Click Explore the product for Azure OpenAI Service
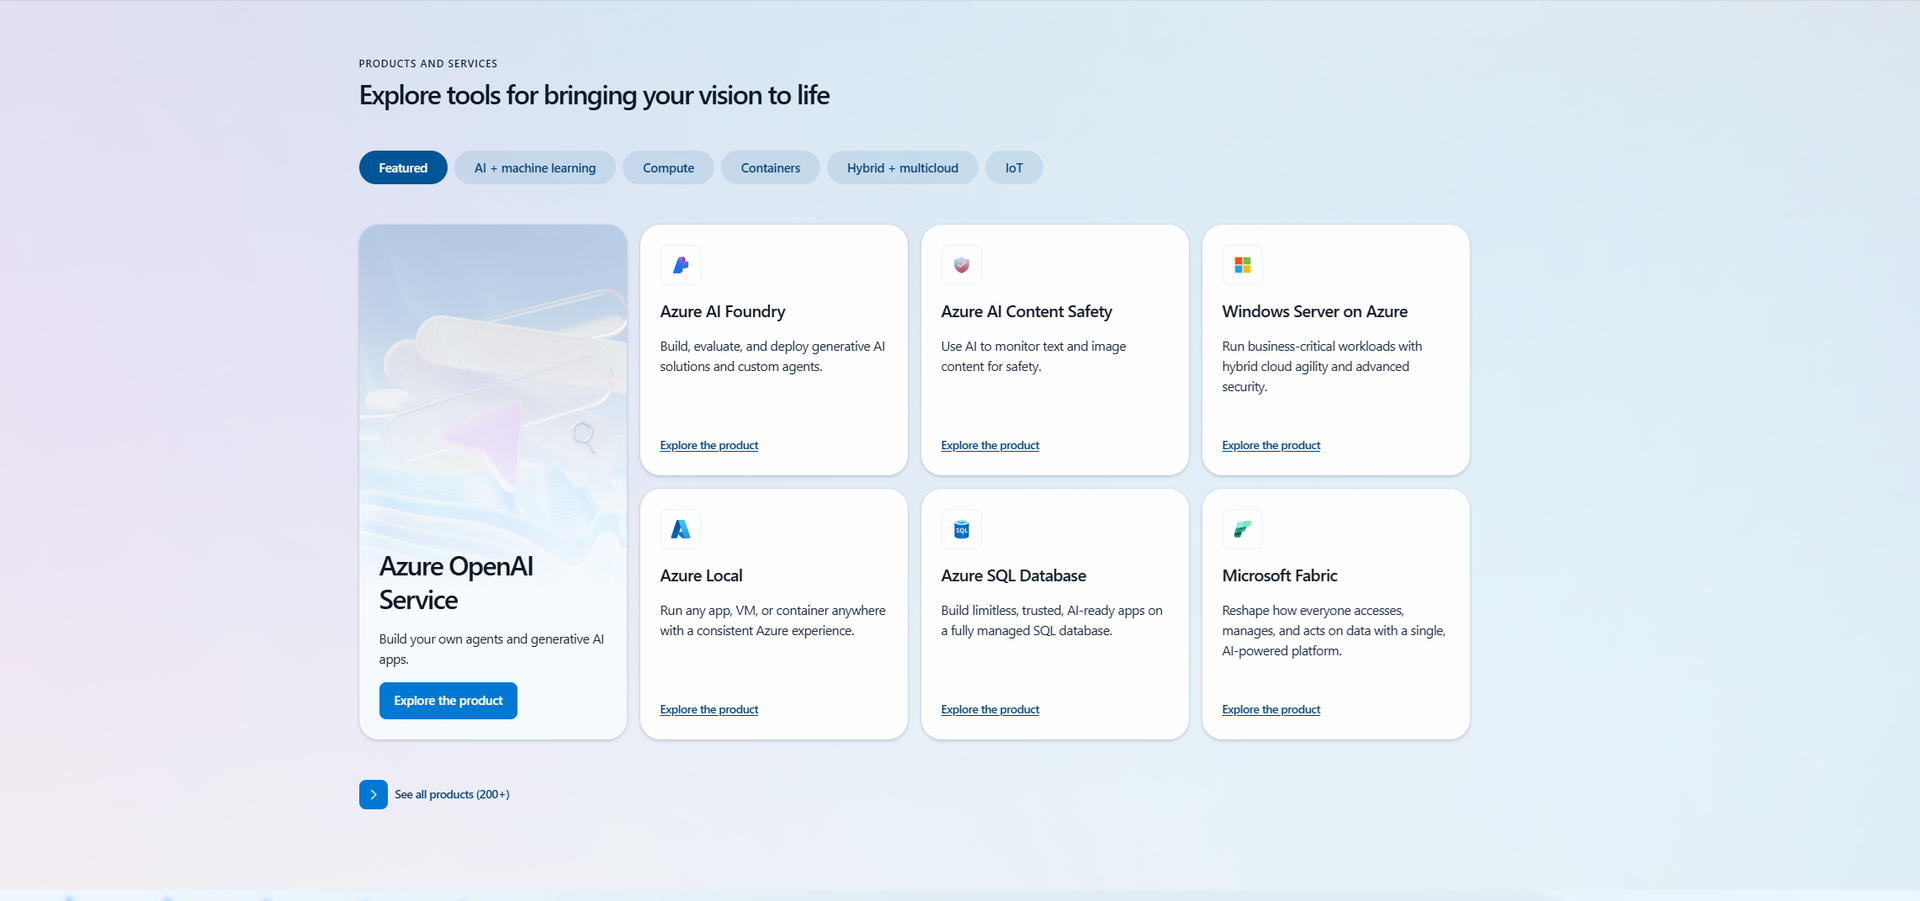The width and height of the screenshot is (1920, 901). coord(447,700)
